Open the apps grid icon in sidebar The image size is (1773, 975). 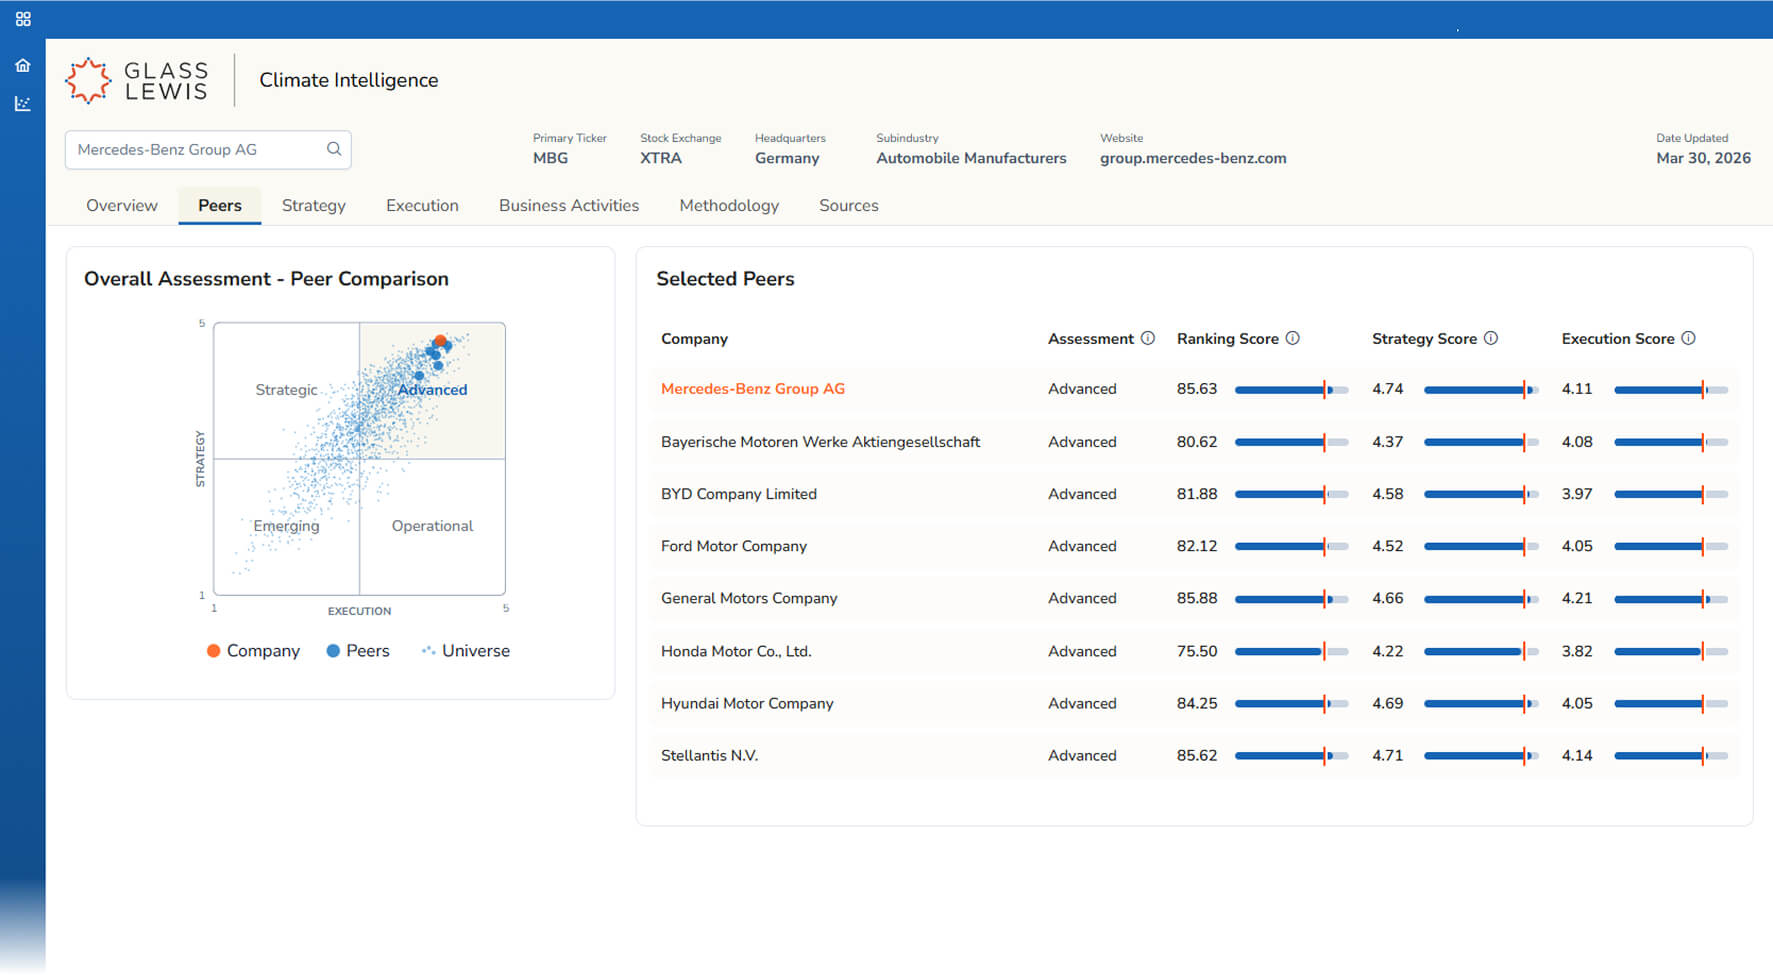coord(23,19)
